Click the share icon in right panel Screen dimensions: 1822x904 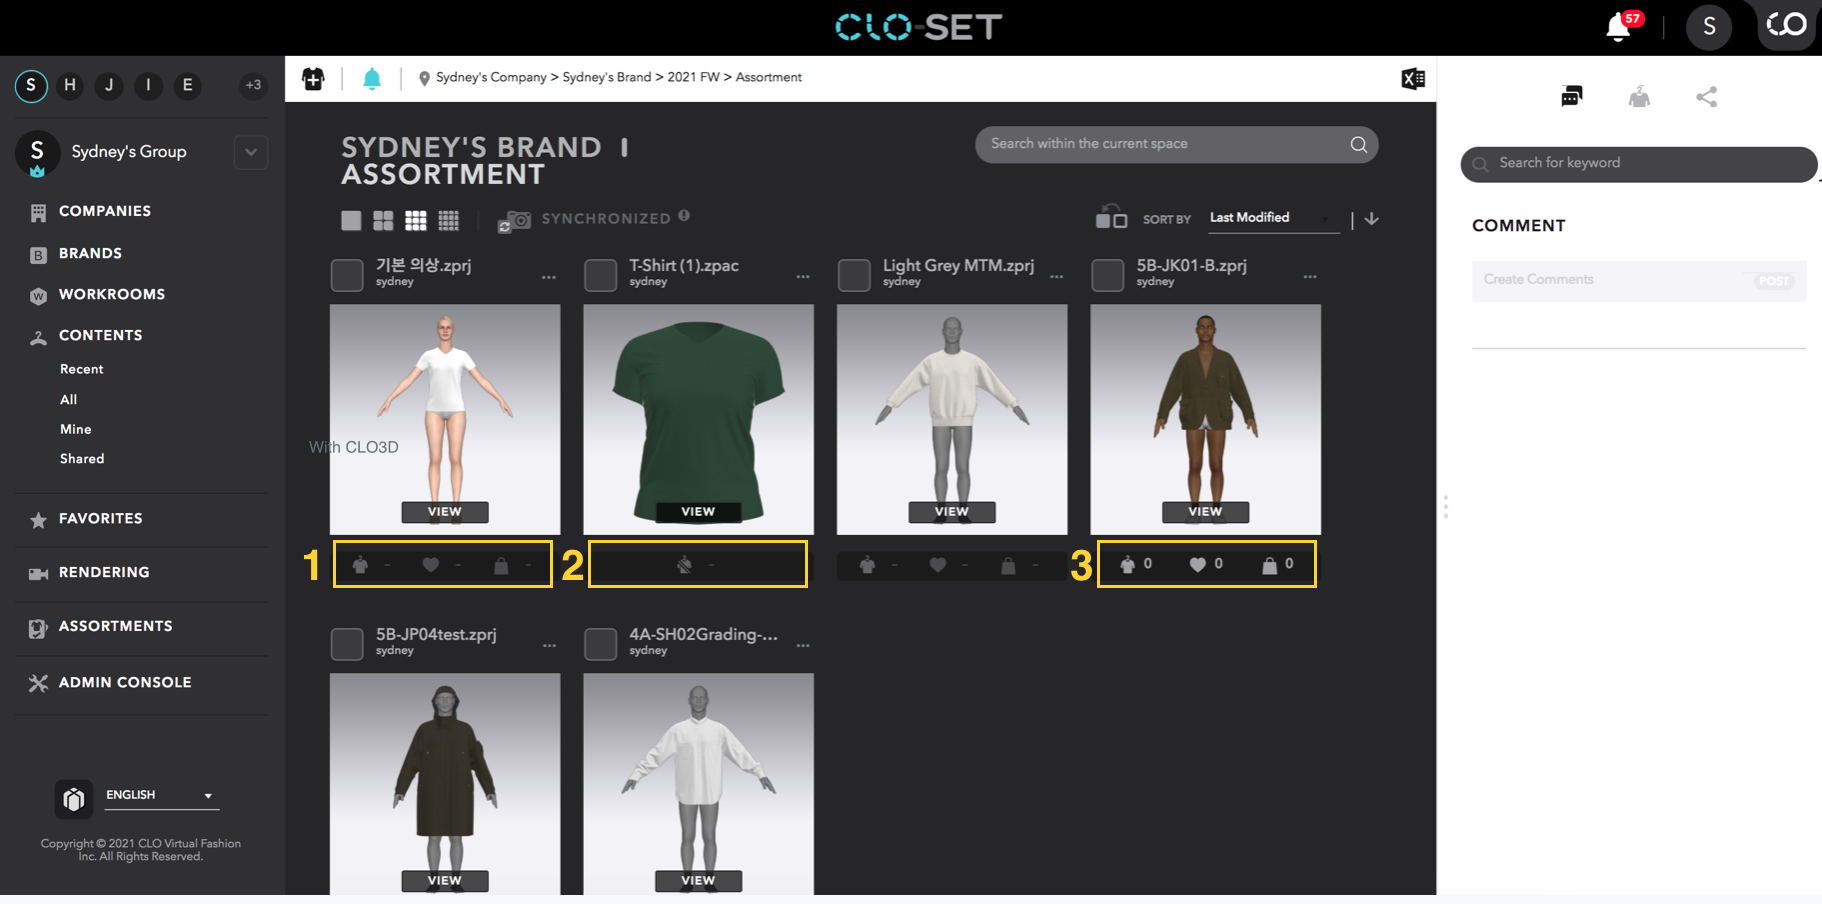pyautogui.click(x=1706, y=97)
